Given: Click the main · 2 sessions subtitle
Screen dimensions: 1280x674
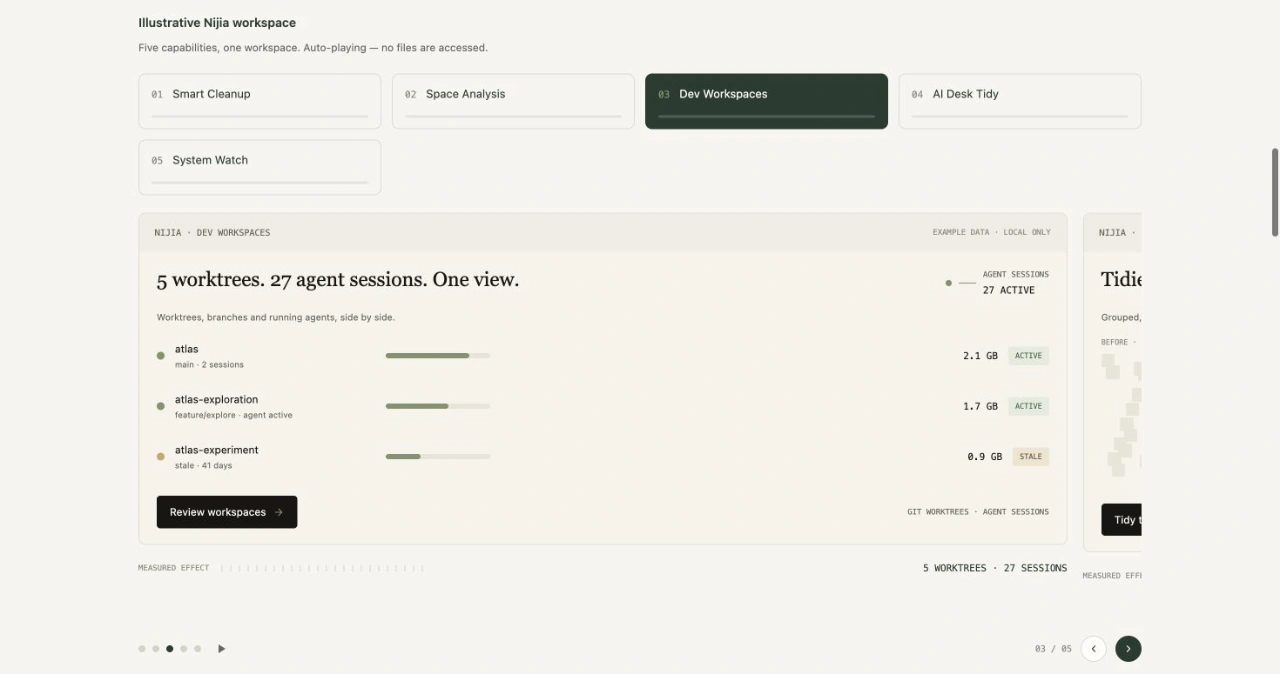Looking at the screenshot, I should tap(209, 365).
